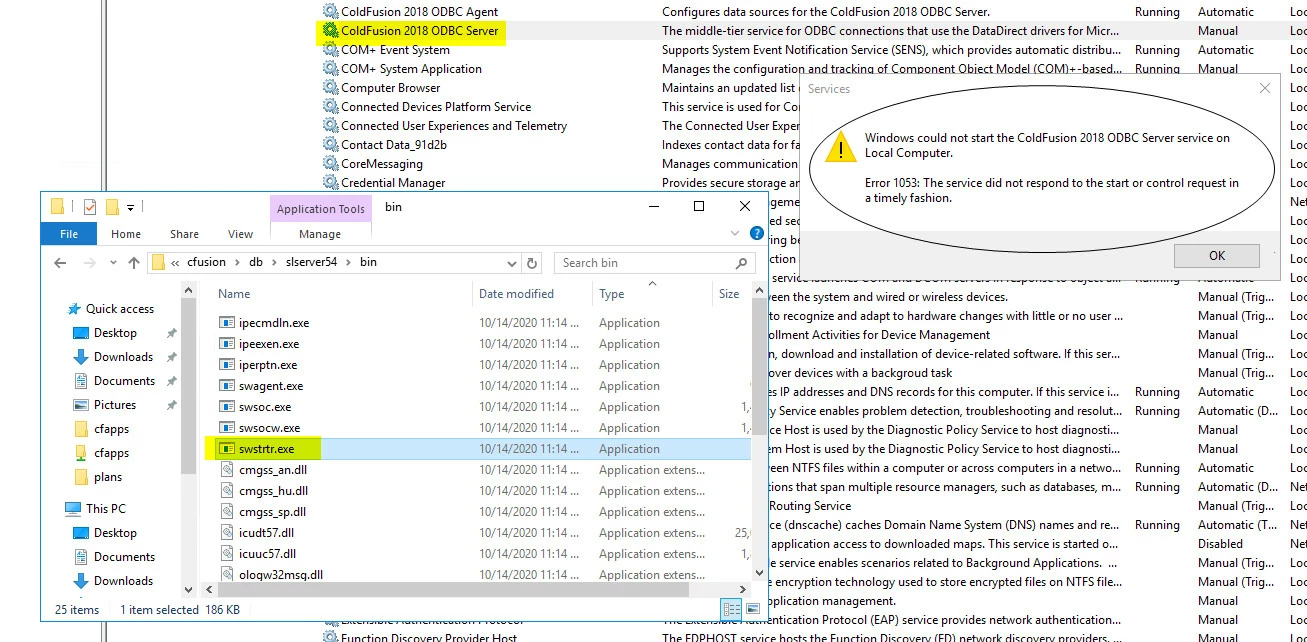Open Quick access in the navigation pane

[119, 309]
